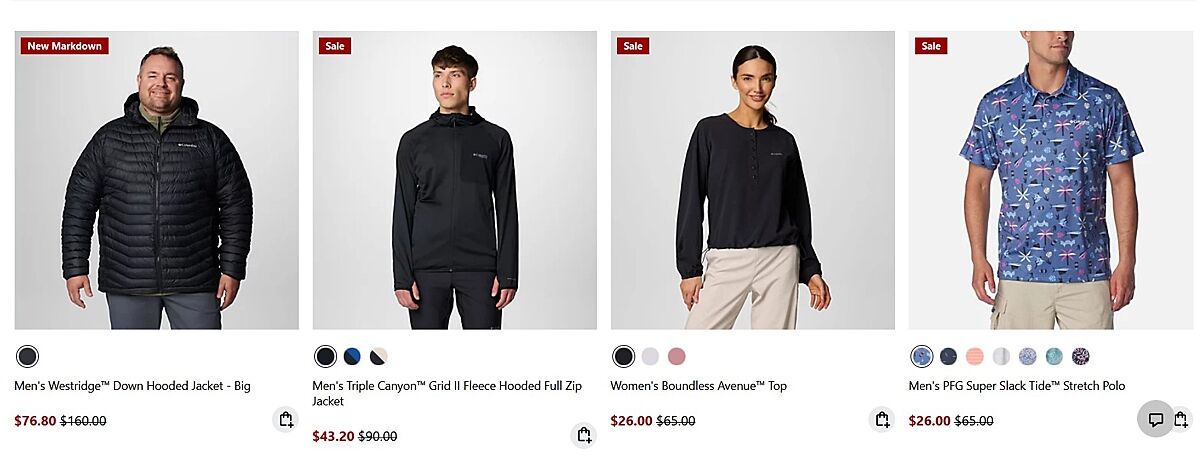Open Men's Westridge Down Hooded Jacket link
The image size is (1200, 473).
pyautogui.click(x=132, y=385)
